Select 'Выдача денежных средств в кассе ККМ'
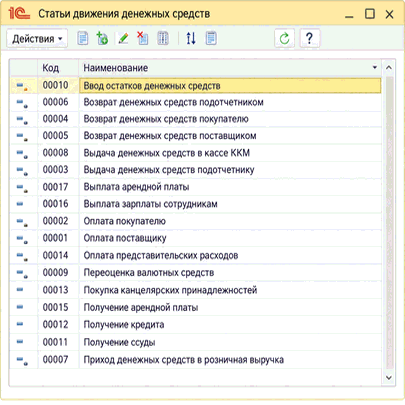 (x=230, y=153)
